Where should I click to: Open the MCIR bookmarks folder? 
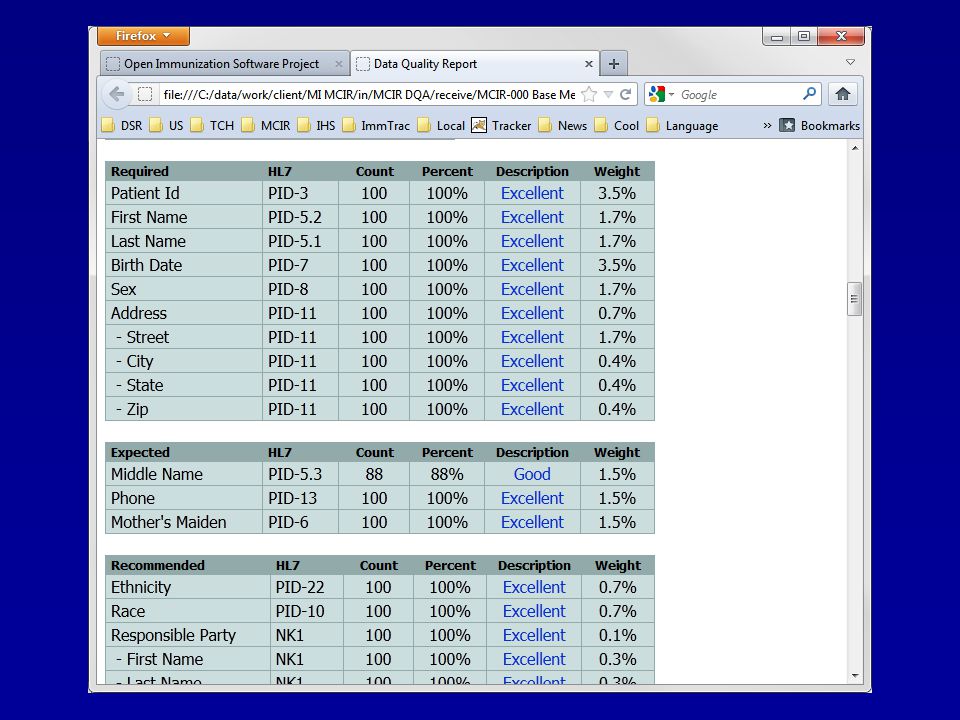266,126
